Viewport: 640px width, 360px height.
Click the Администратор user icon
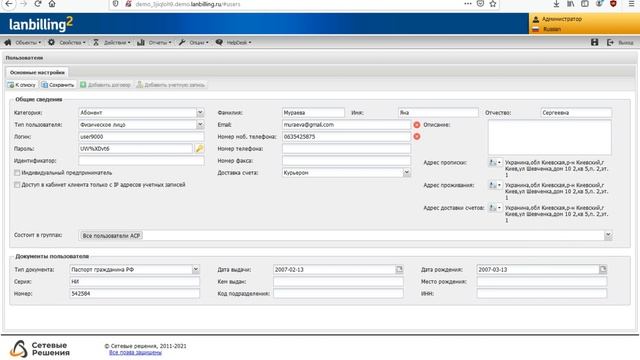[536, 19]
